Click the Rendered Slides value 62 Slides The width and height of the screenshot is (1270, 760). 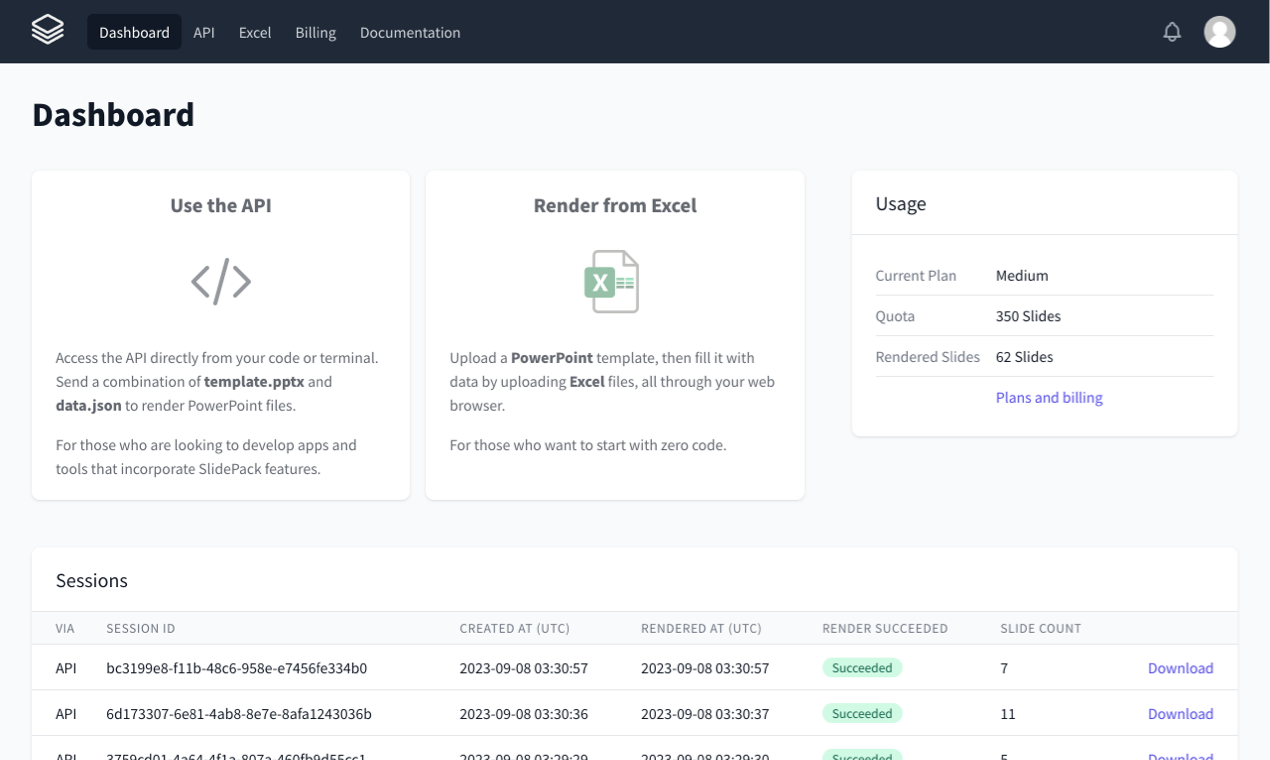pyautogui.click(x=1024, y=357)
